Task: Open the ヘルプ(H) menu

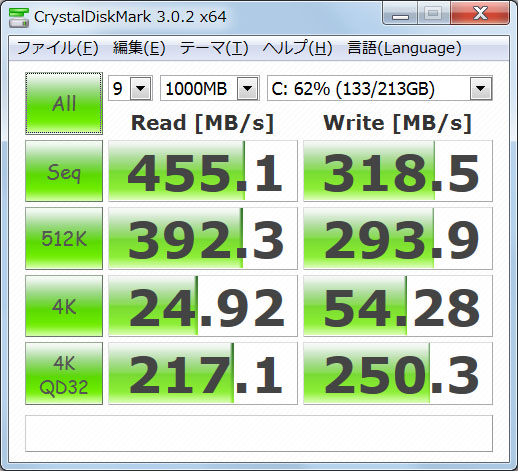Action: pyautogui.click(x=297, y=48)
